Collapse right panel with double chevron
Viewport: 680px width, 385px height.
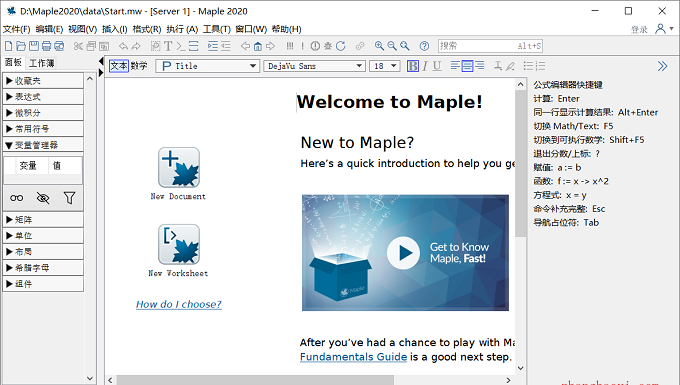tap(662, 66)
